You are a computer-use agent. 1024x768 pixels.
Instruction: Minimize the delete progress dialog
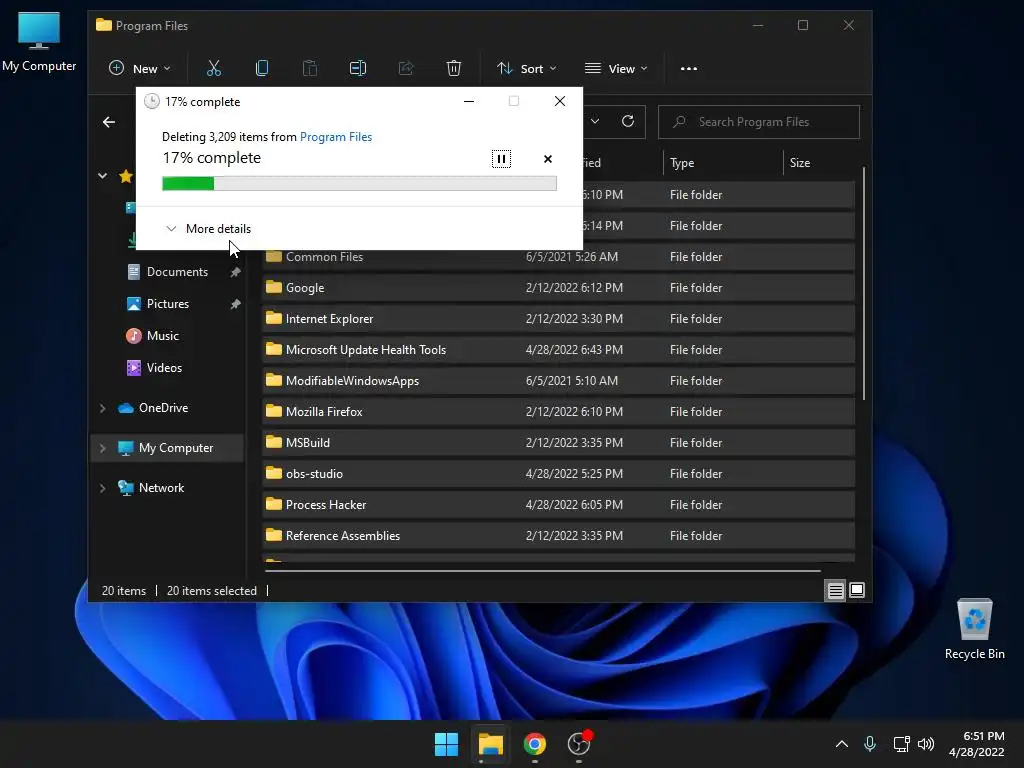point(469,101)
